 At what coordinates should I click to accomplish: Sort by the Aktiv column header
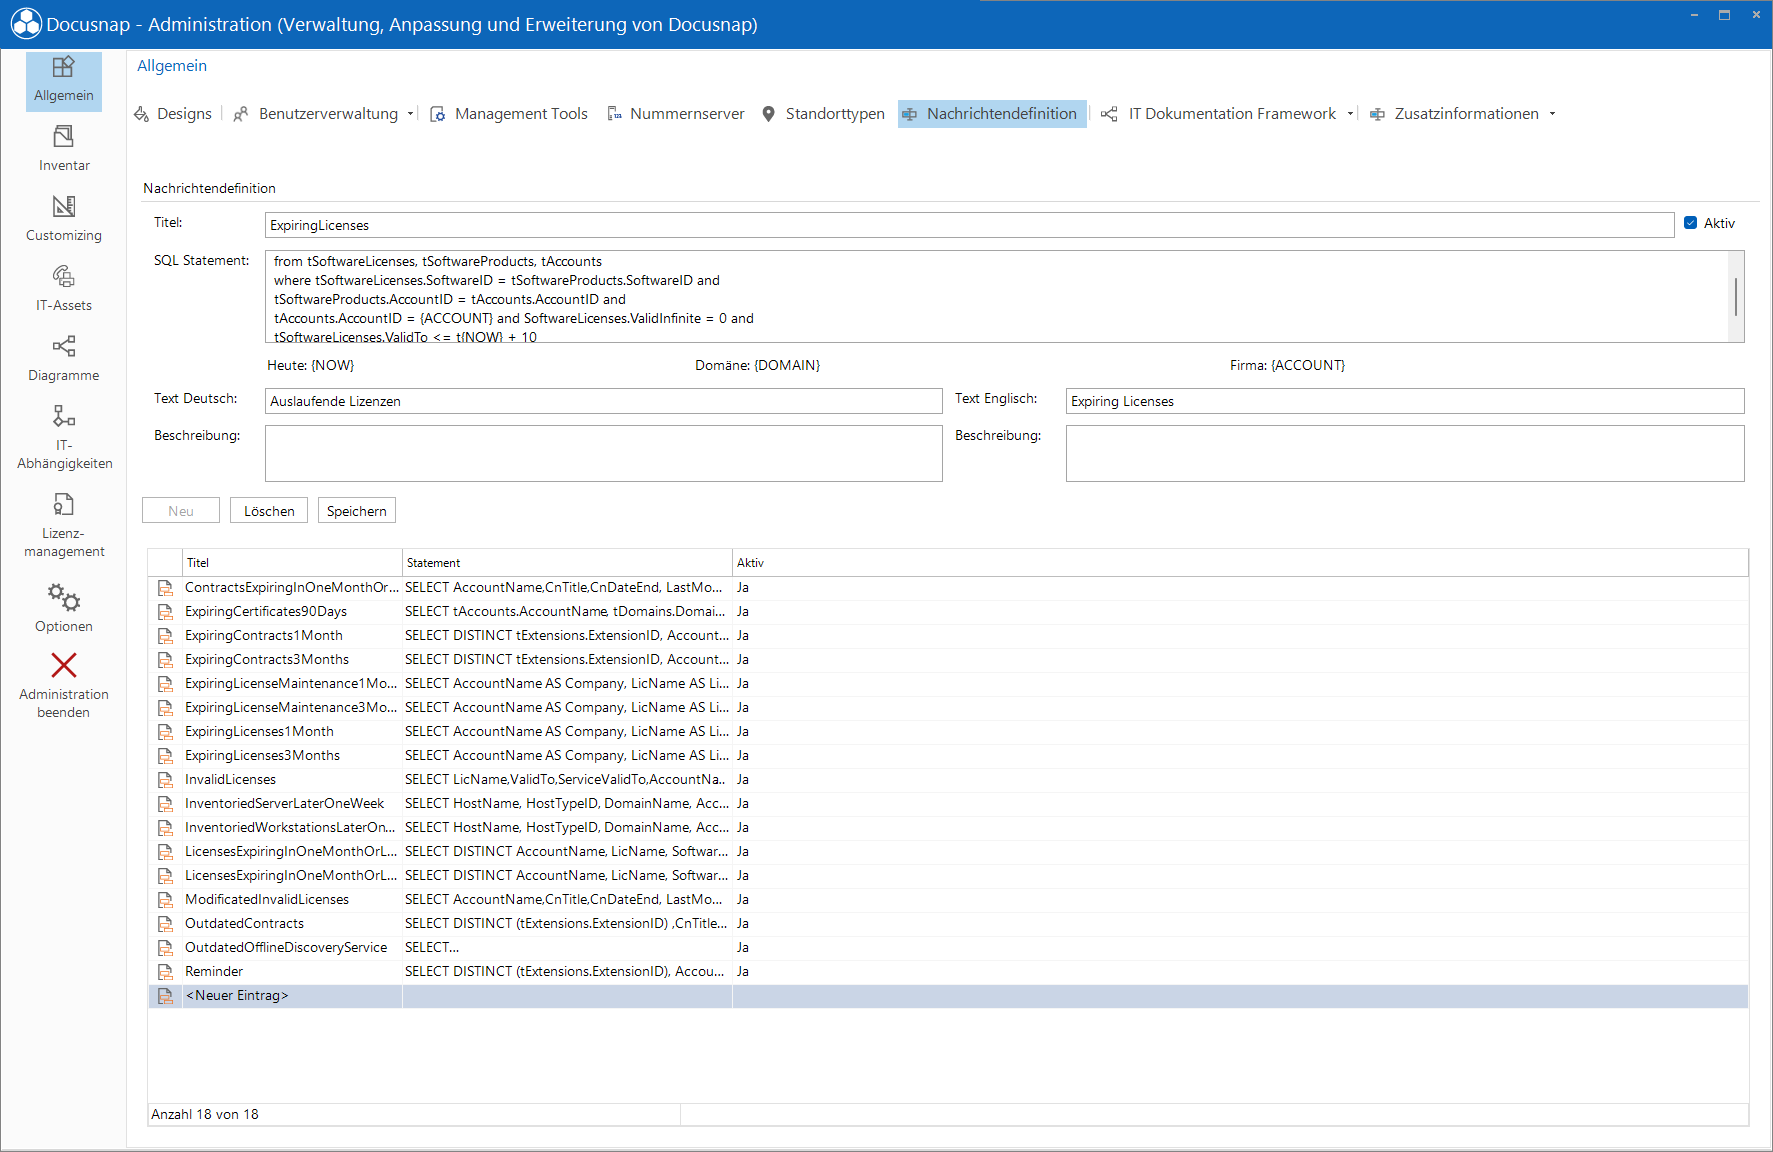pos(1240,563)
